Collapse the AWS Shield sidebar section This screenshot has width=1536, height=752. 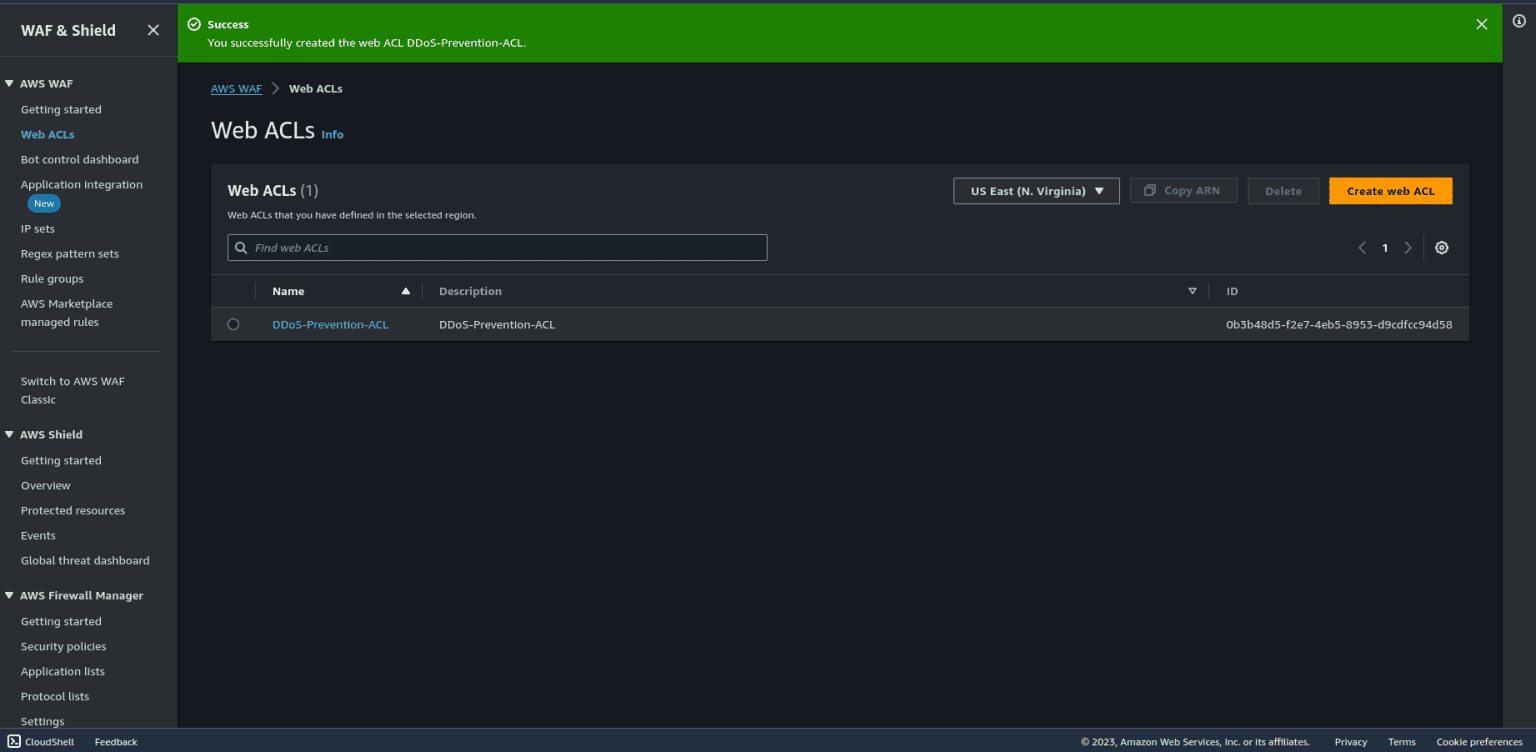tap(10, 435)
